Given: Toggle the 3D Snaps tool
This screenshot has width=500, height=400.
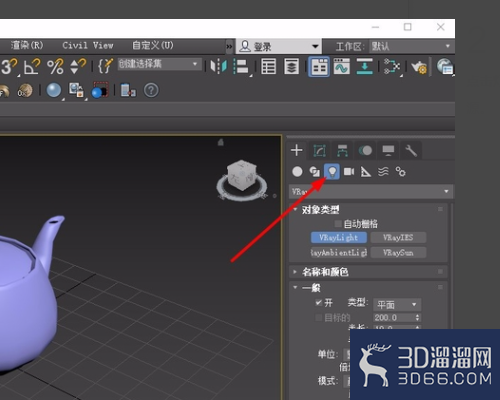Looking at the screenshot, I should pyautogui.click(x=9, y=66).
